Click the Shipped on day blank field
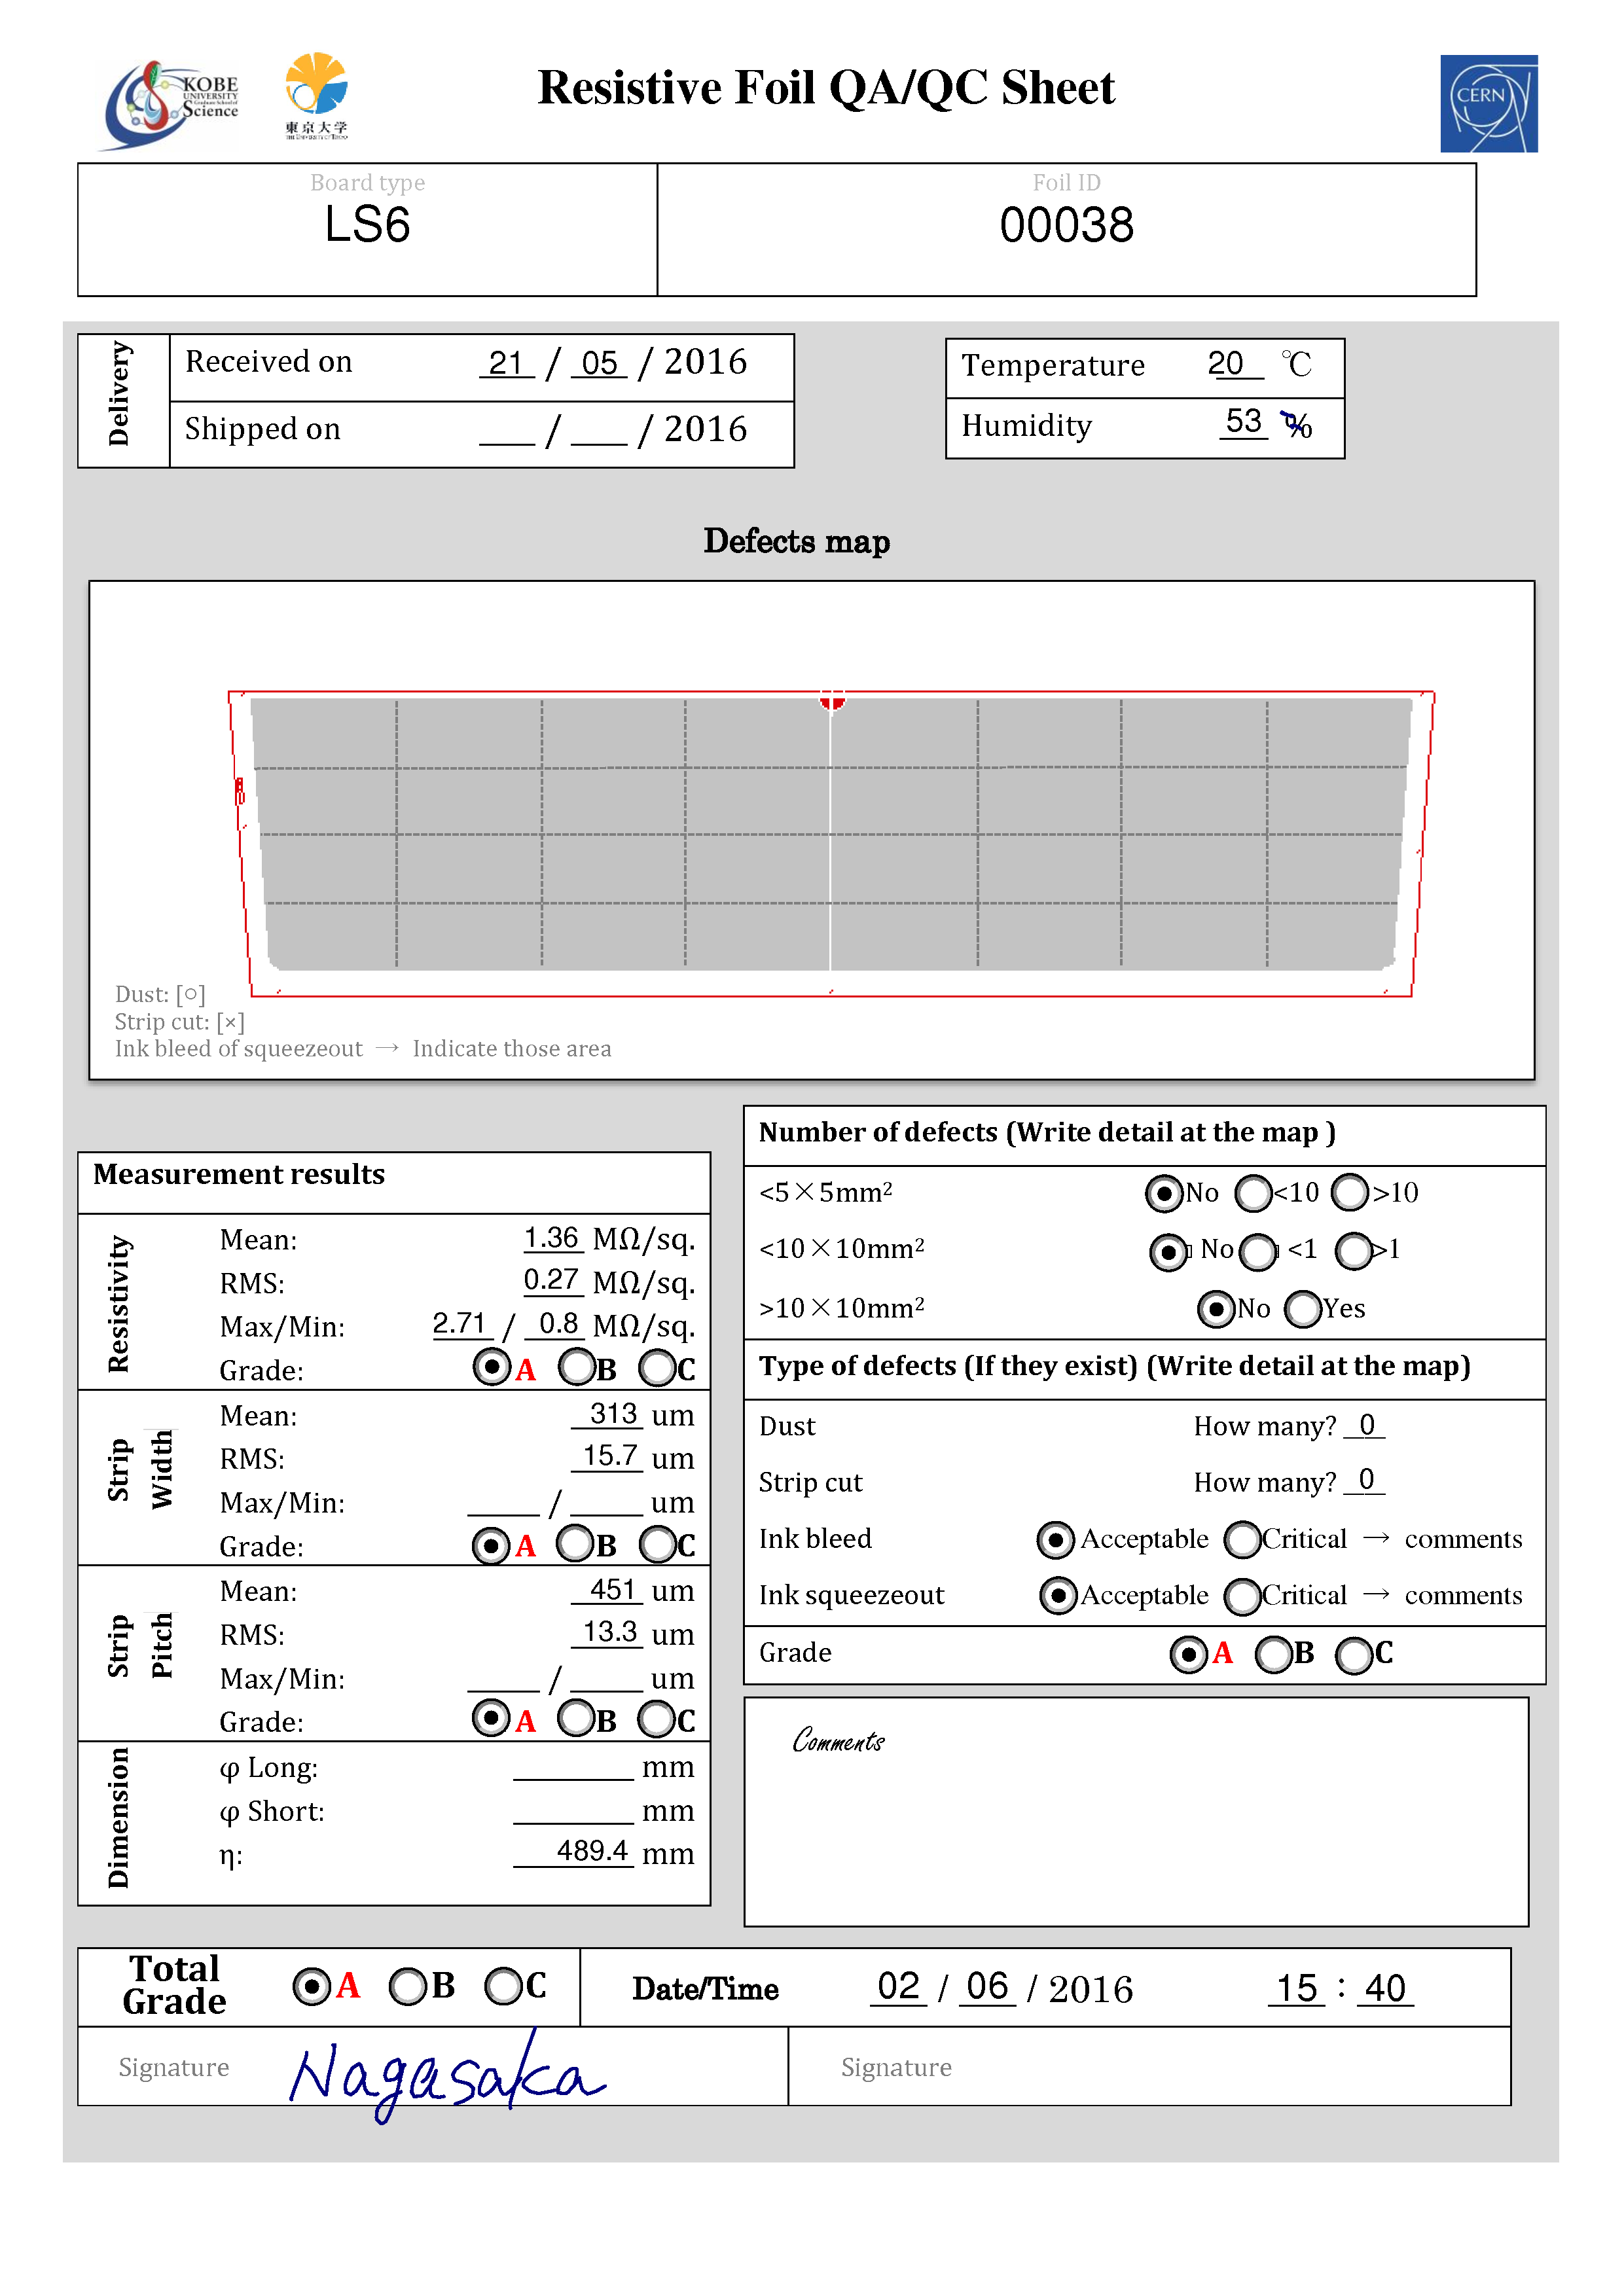The width and height of the screenshot is (1624, 2296). click(507, 431)
